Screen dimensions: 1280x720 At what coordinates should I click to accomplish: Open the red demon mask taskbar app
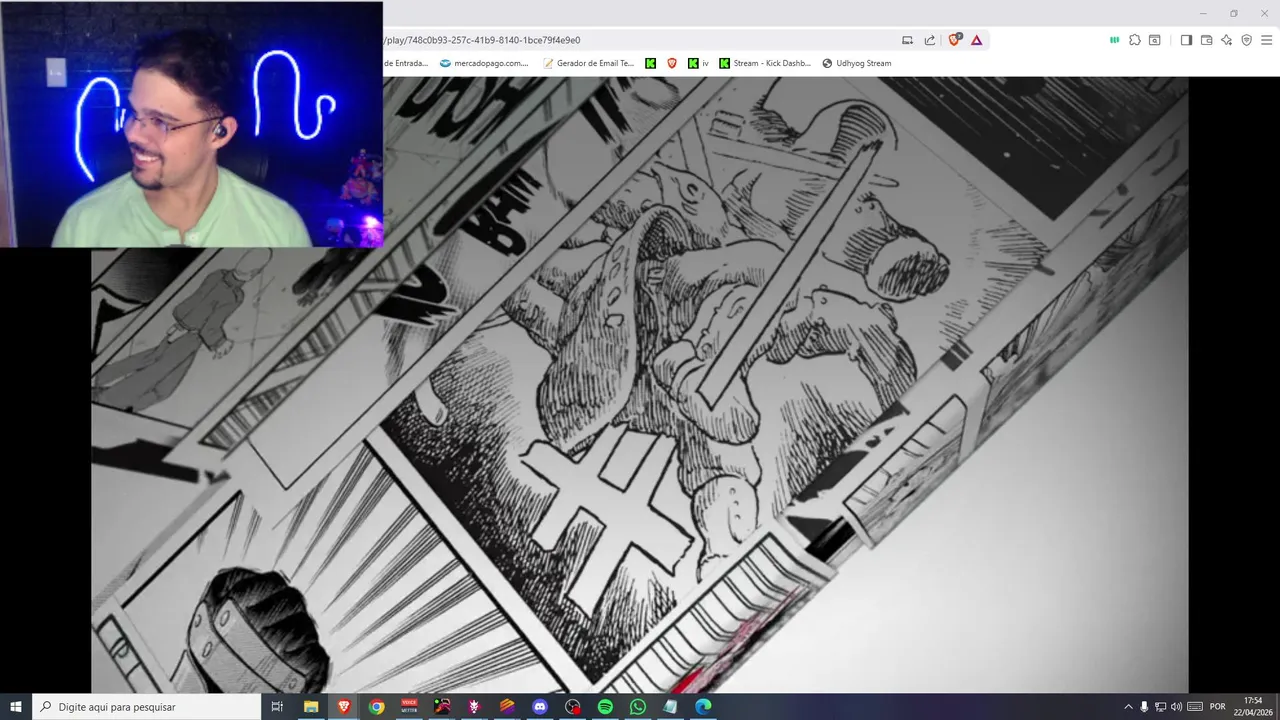click(474, 707)
